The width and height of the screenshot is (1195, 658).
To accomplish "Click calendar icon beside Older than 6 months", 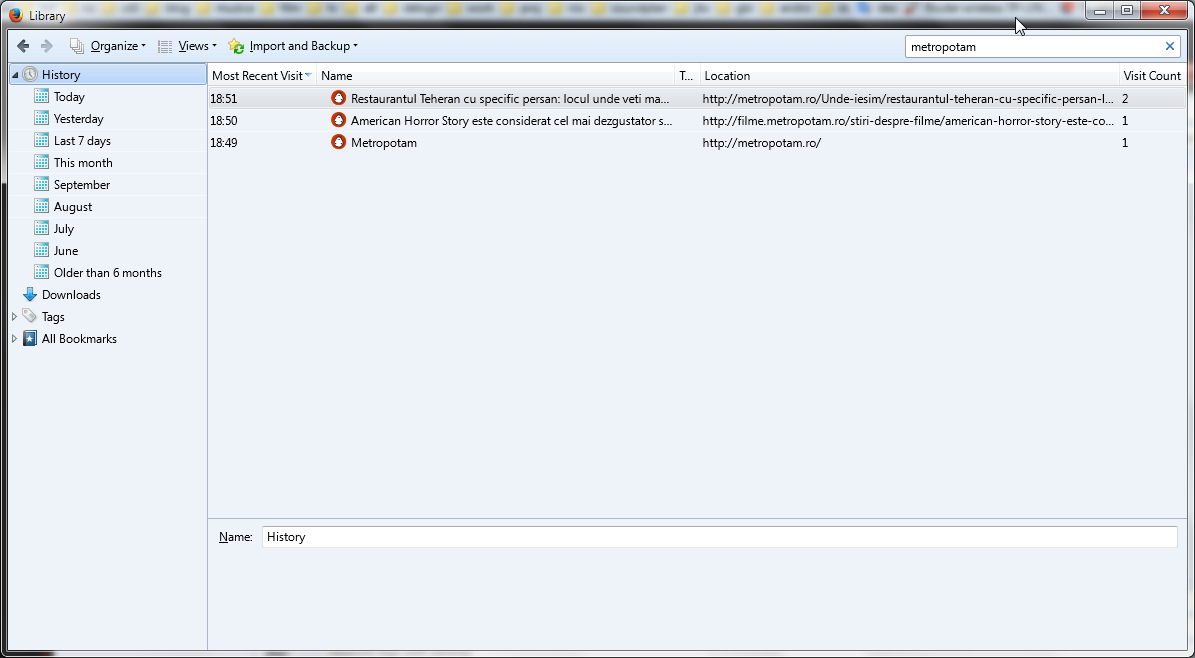I will 41,273.
